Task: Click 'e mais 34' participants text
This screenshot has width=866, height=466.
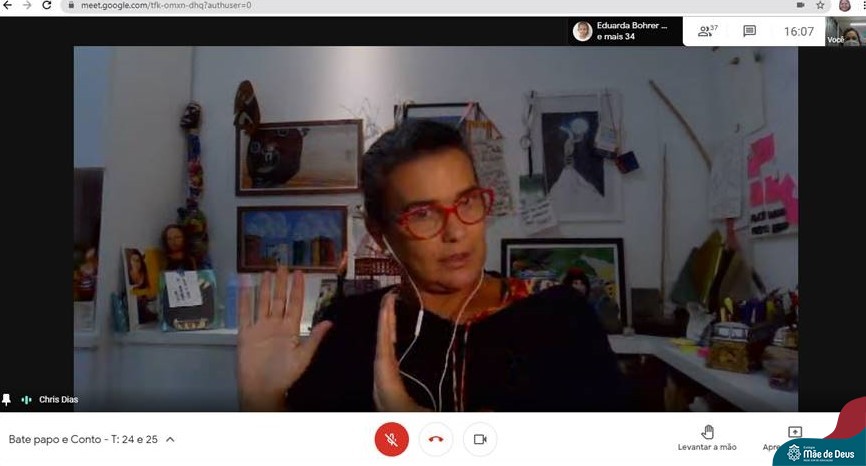Action: 615,36
